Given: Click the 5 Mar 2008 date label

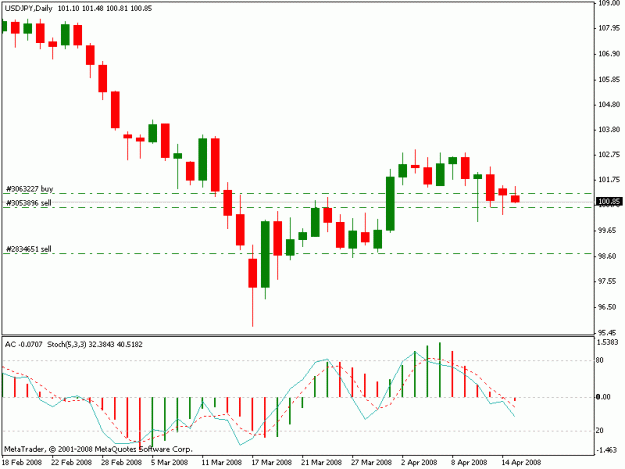Looking at the screenshot, I should [x=170, y=462].
